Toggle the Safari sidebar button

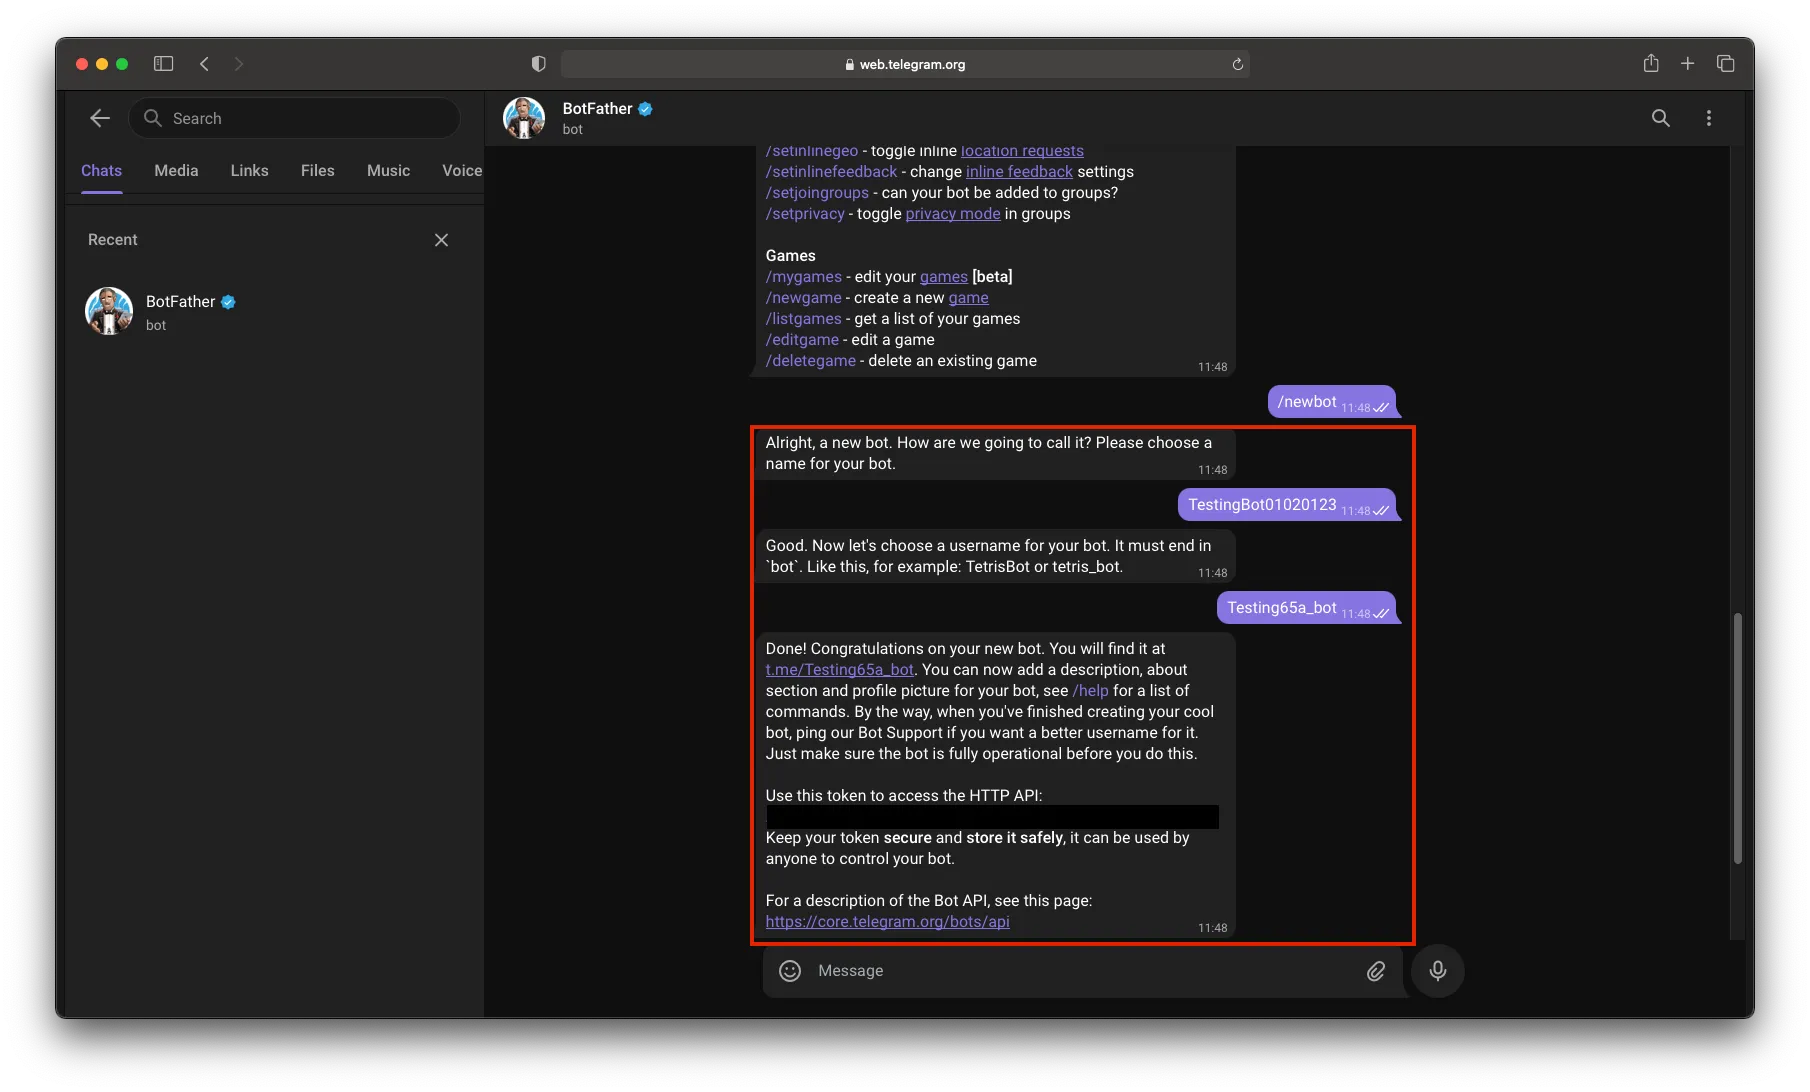tap(163, 64)
